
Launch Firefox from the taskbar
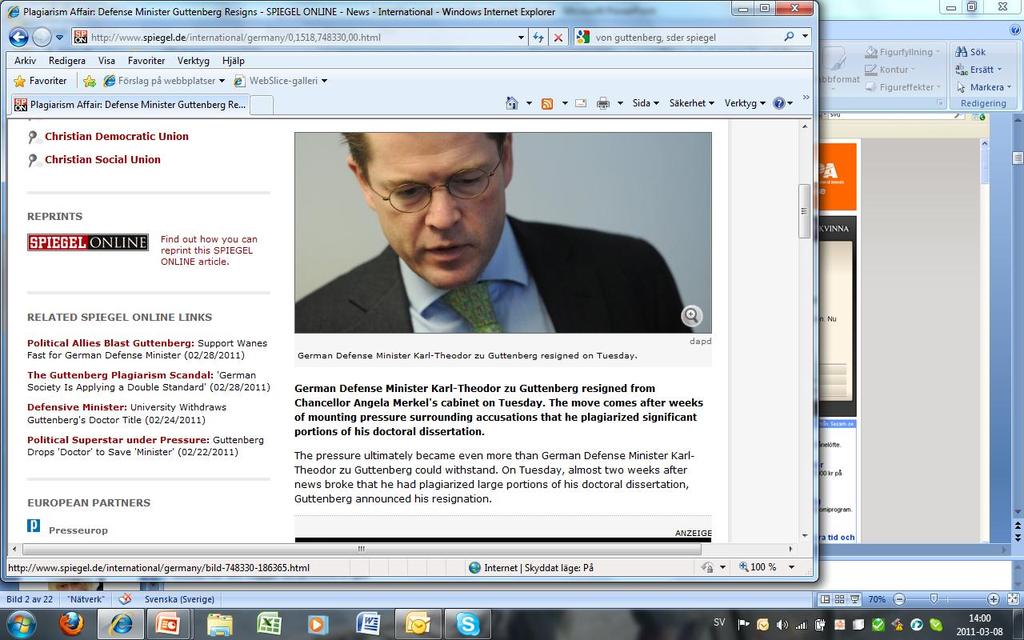pos(71,624)
